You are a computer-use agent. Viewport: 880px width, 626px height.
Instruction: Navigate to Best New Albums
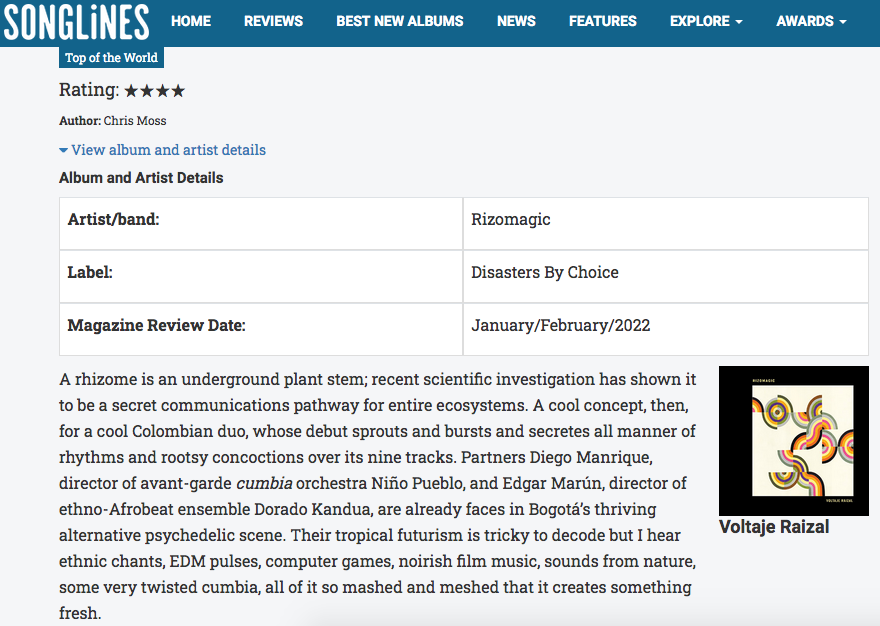point(399,21)
